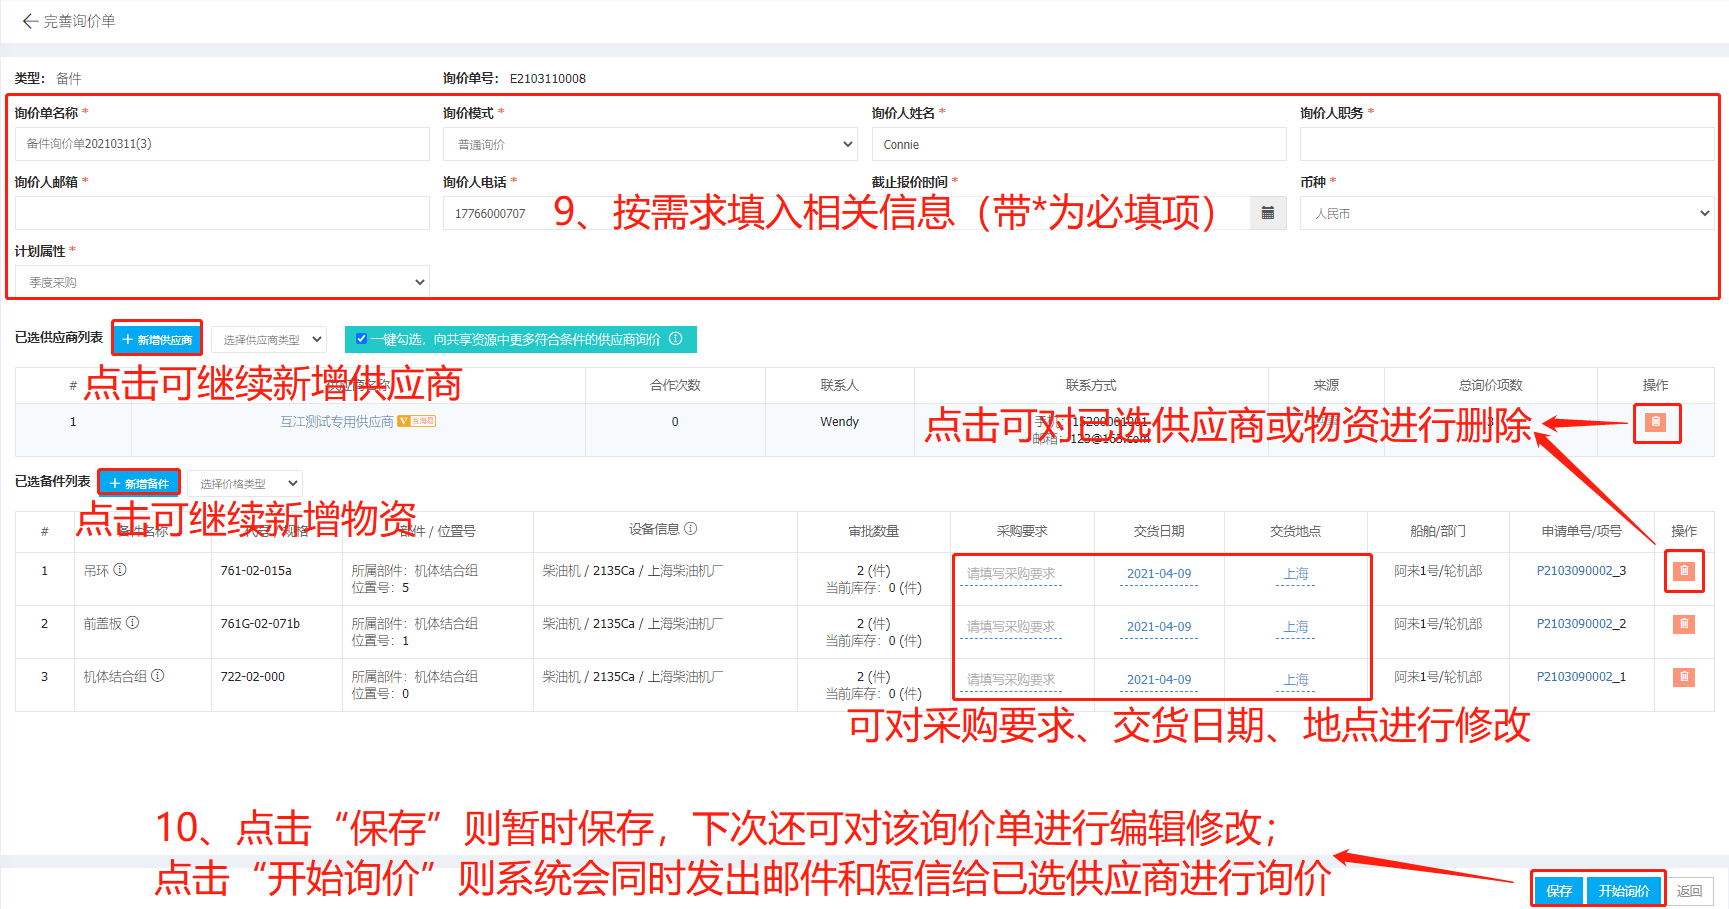Screen dimensions: 1729x909
Task: Click the part code 722-02-000
Action: 253,677
